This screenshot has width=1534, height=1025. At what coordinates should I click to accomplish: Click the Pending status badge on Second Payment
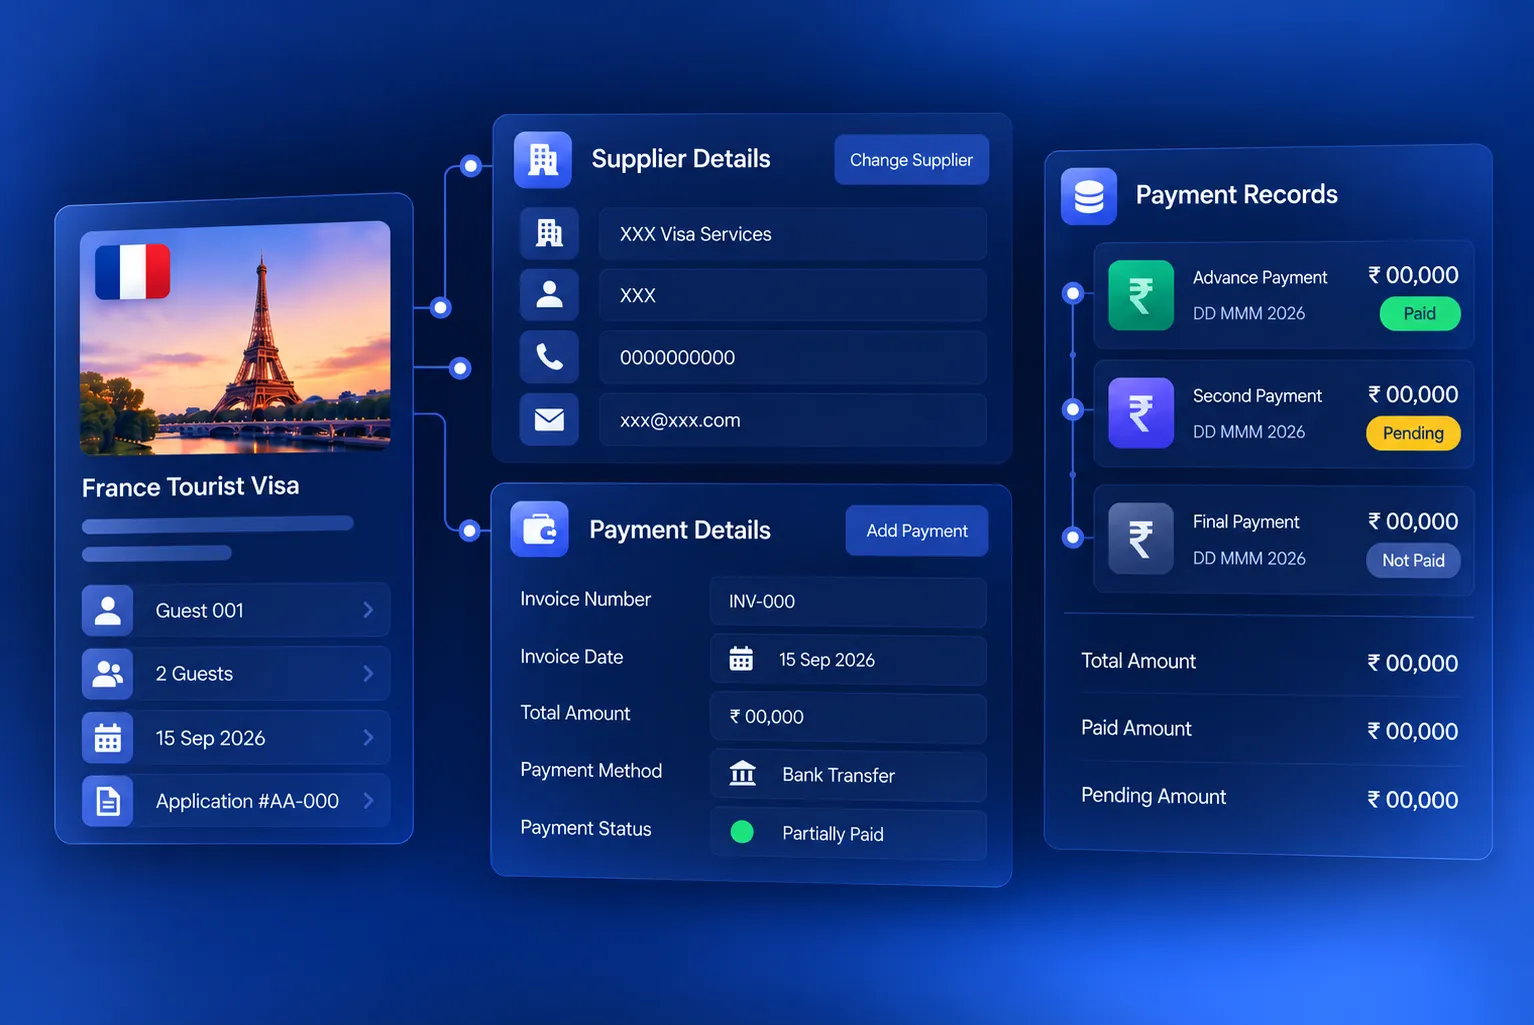1413,433
